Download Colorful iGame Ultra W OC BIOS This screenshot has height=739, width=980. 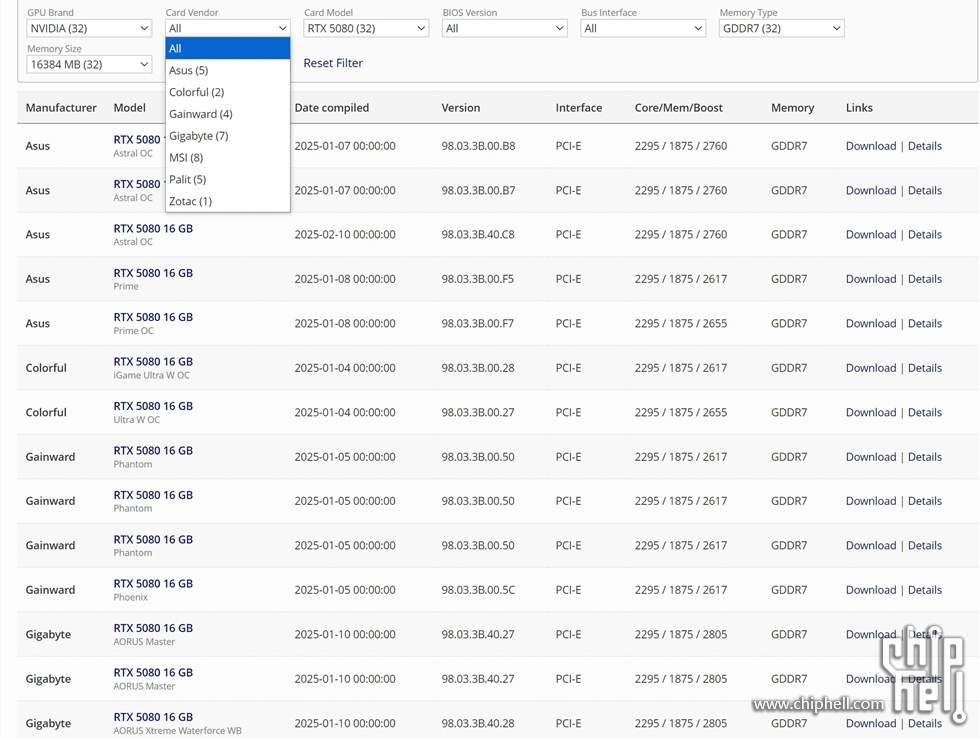pos(871,368)
